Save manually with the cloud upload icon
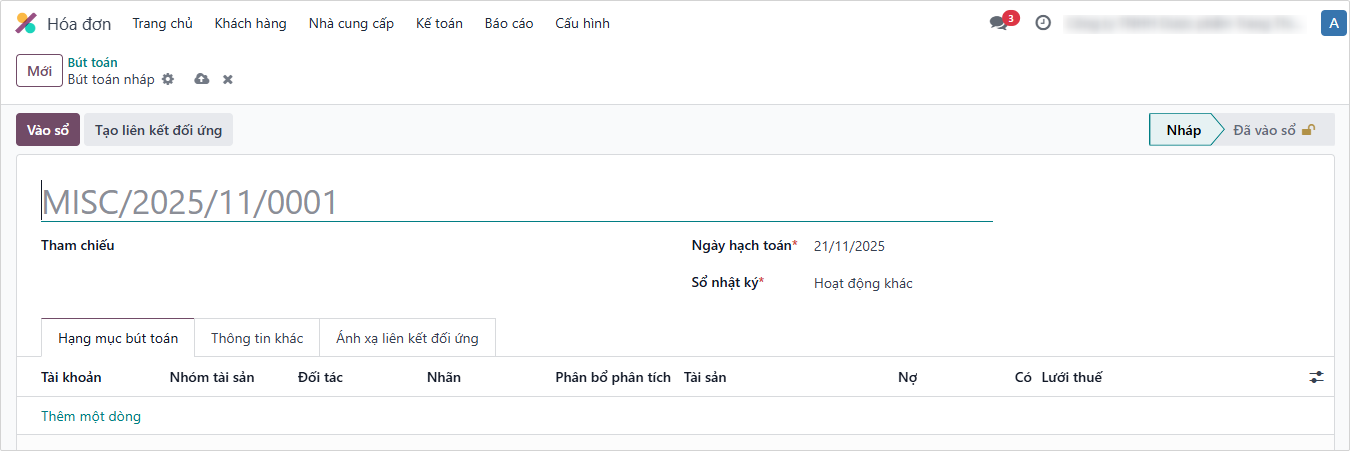This screenshot has height=451, width=1350. click(201, 79)
